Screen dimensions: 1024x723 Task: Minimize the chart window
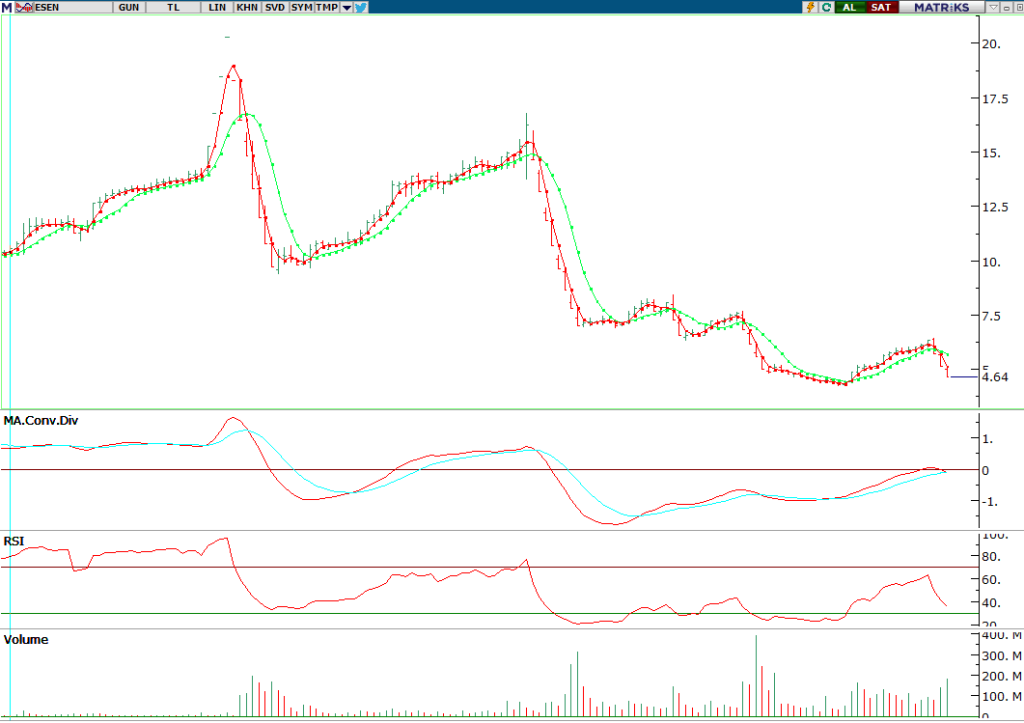(x=1006, y=7)
